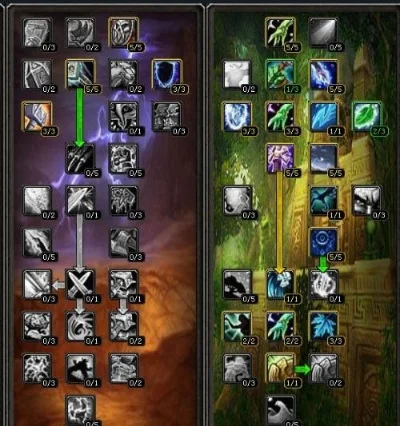
Task: Click the blue maple leaf talent showing 3/3
Action: click(323, 326)
